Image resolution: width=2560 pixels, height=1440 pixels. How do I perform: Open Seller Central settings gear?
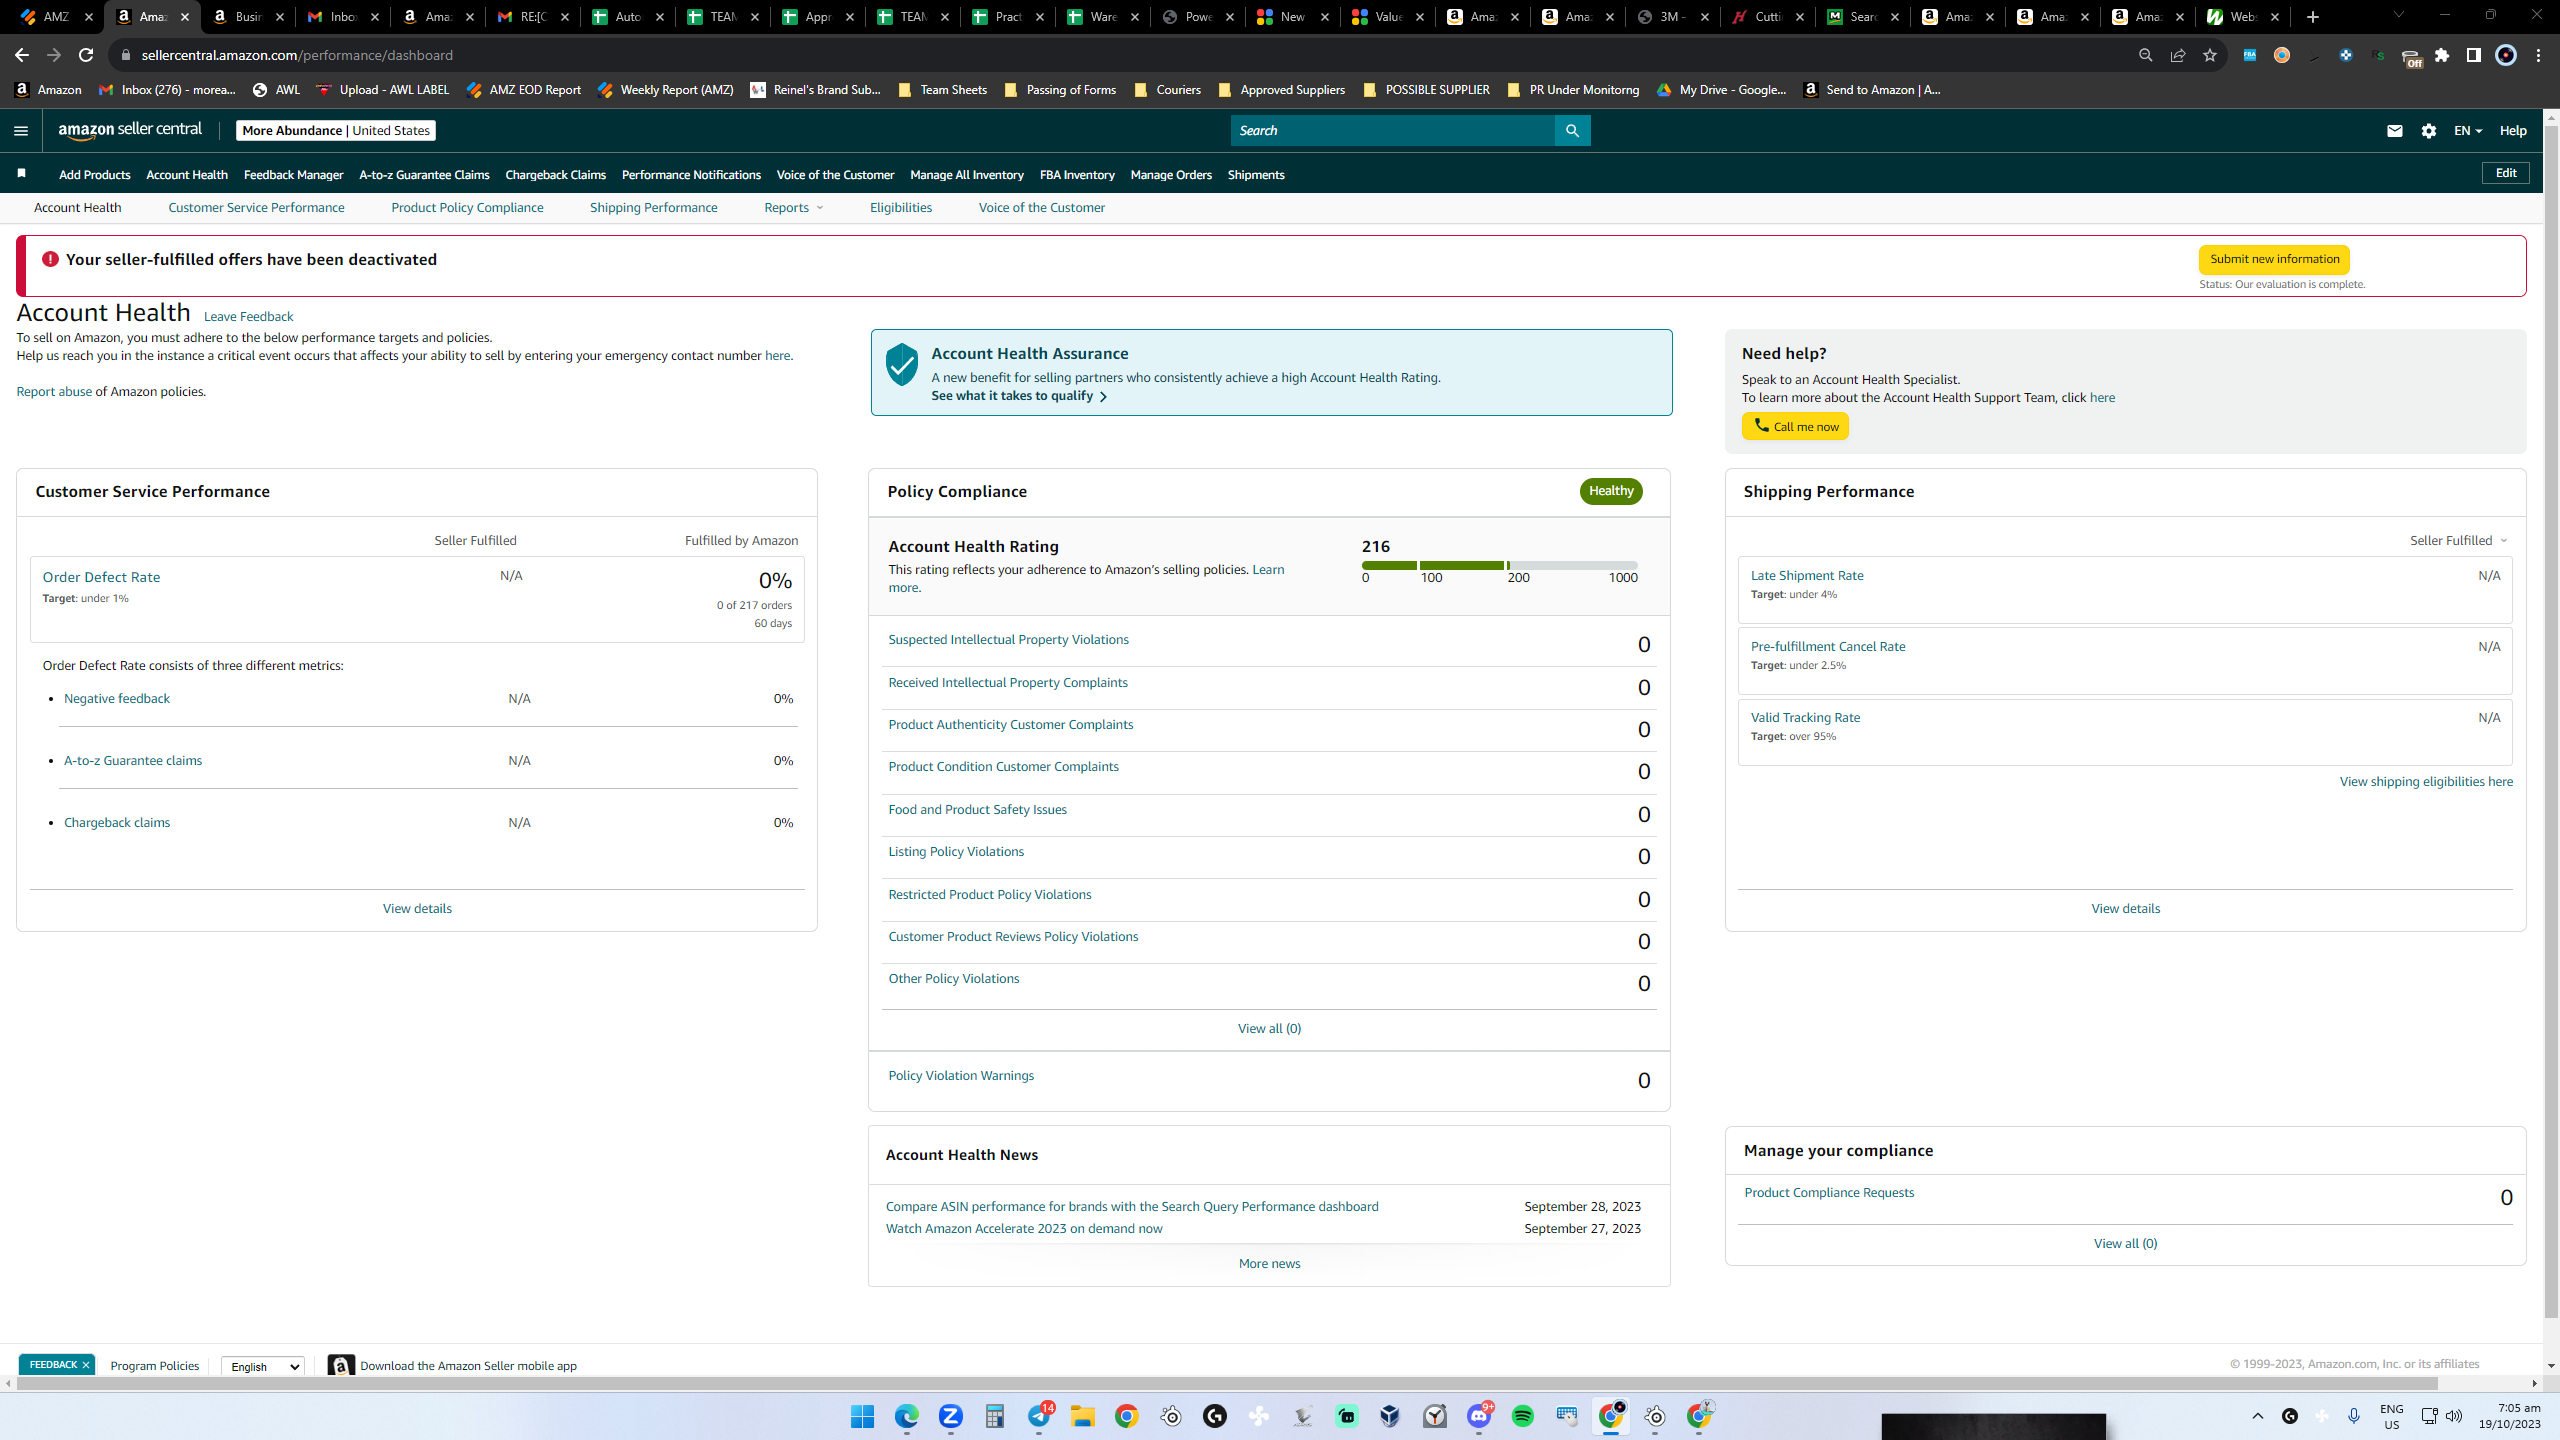pyautogui.click(x=2429, y=131)
